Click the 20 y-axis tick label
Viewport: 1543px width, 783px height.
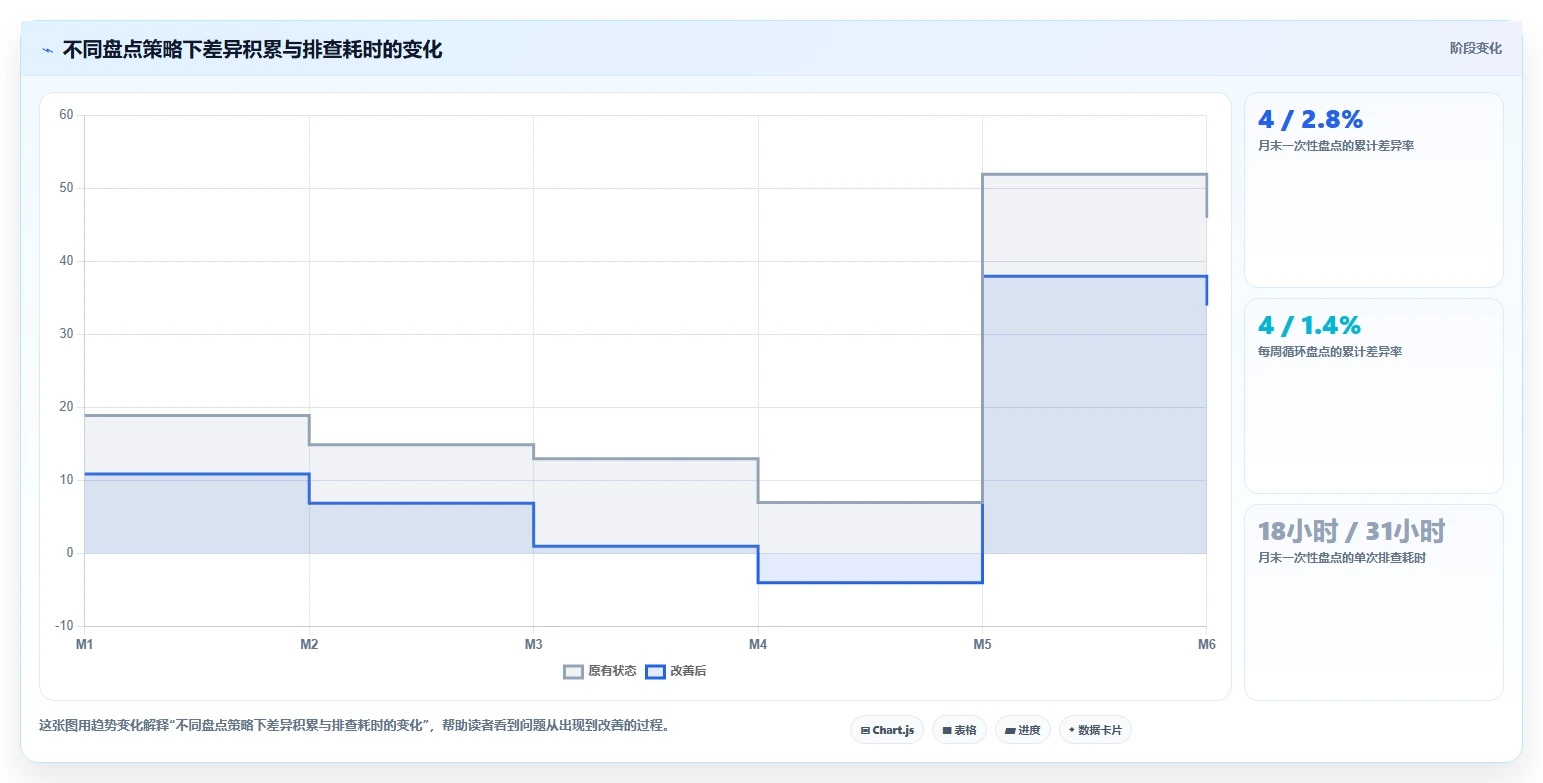coord(66,407)
